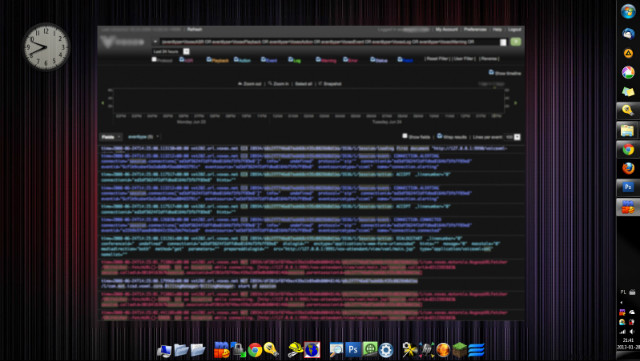This screenshot has width=640, height=361.
Task: Open Preferences in the top bar
Action: pyautogui.click(x=475, y=29)
